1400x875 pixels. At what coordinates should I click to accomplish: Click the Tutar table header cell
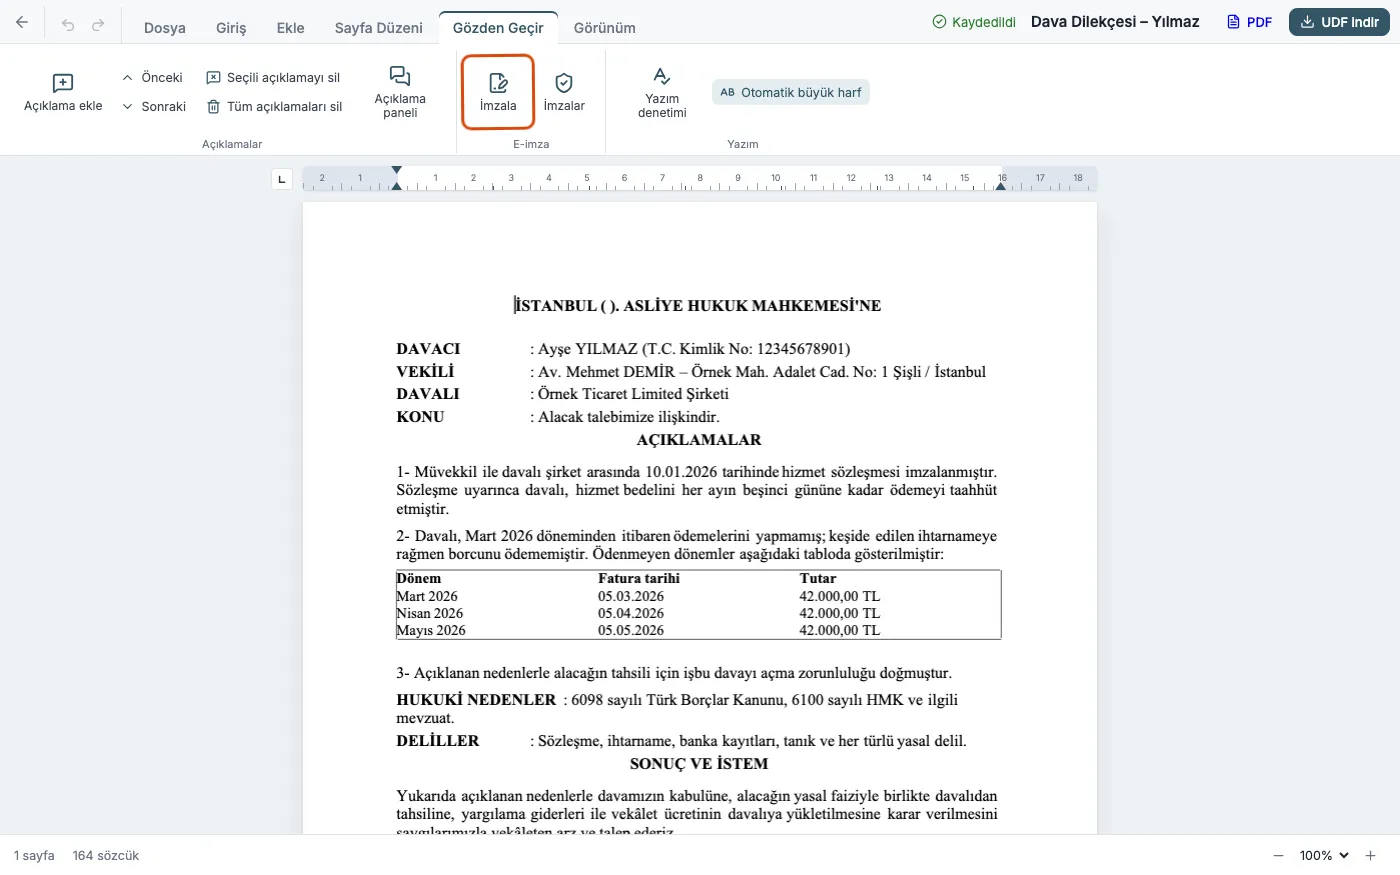[x=818, y=578]
